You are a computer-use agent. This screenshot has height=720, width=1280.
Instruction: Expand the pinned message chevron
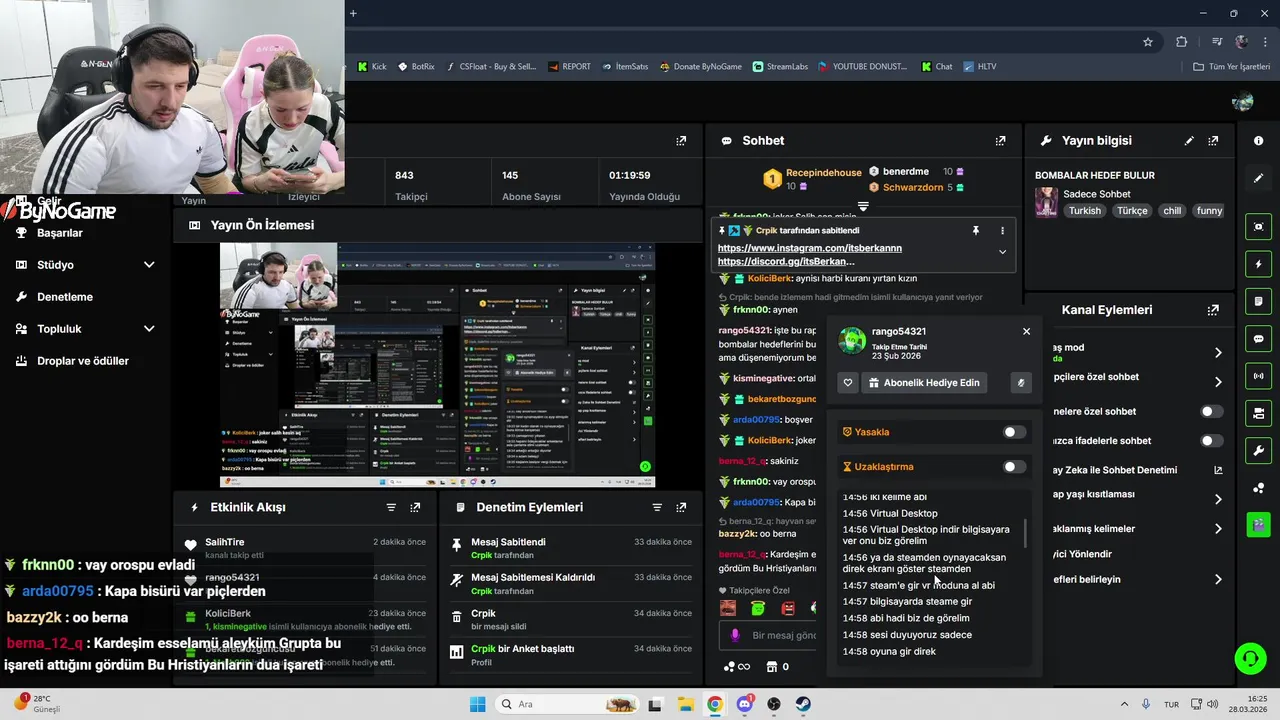click(1002, 252)
